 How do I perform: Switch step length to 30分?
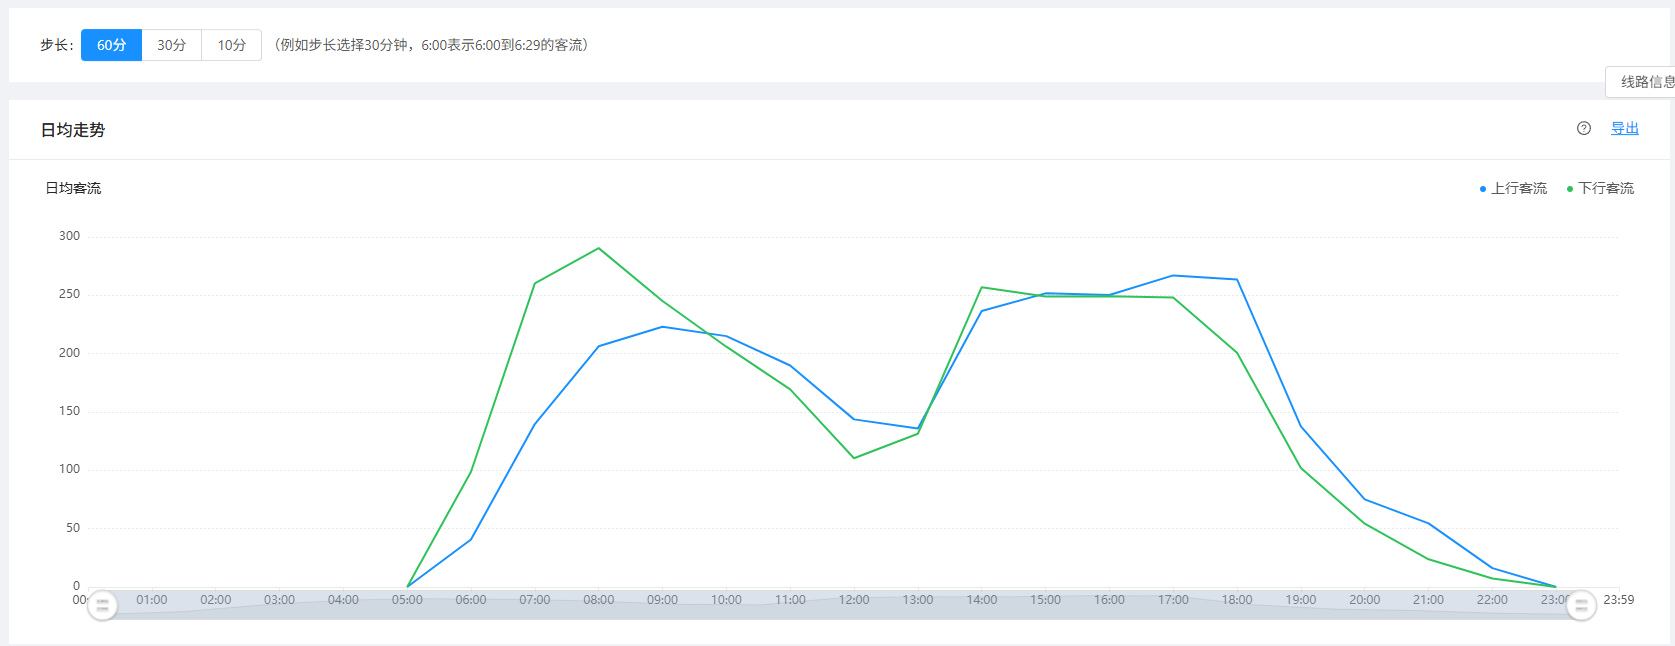[171, 45]
